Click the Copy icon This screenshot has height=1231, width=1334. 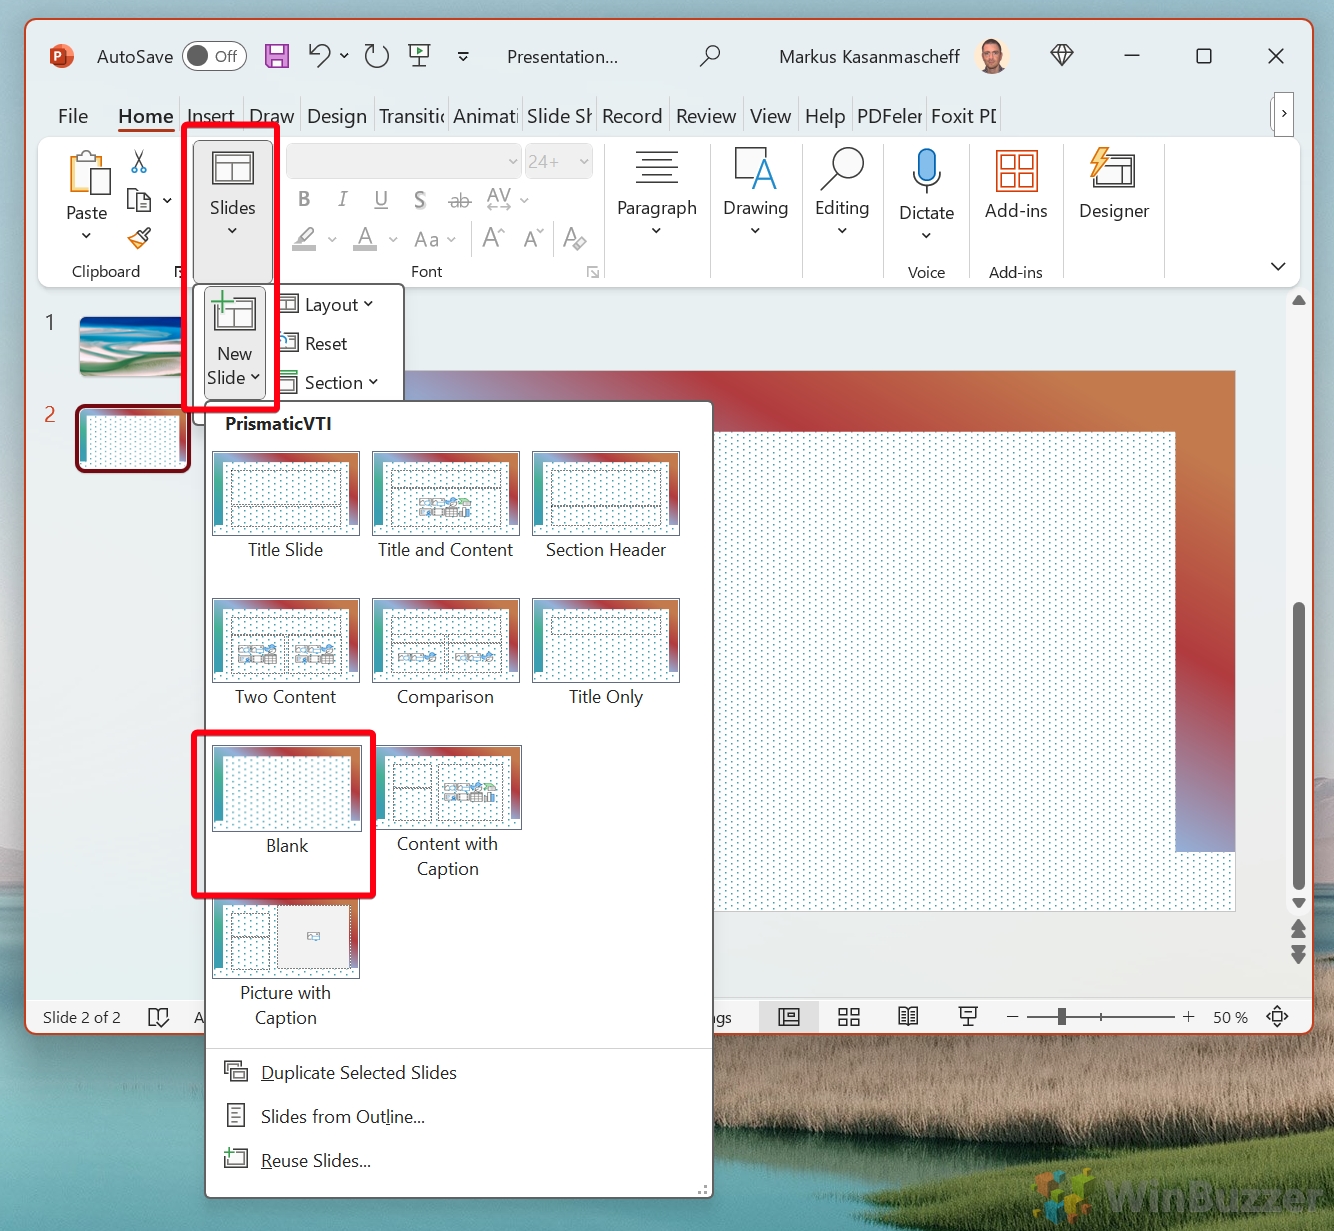click(139, 200)
